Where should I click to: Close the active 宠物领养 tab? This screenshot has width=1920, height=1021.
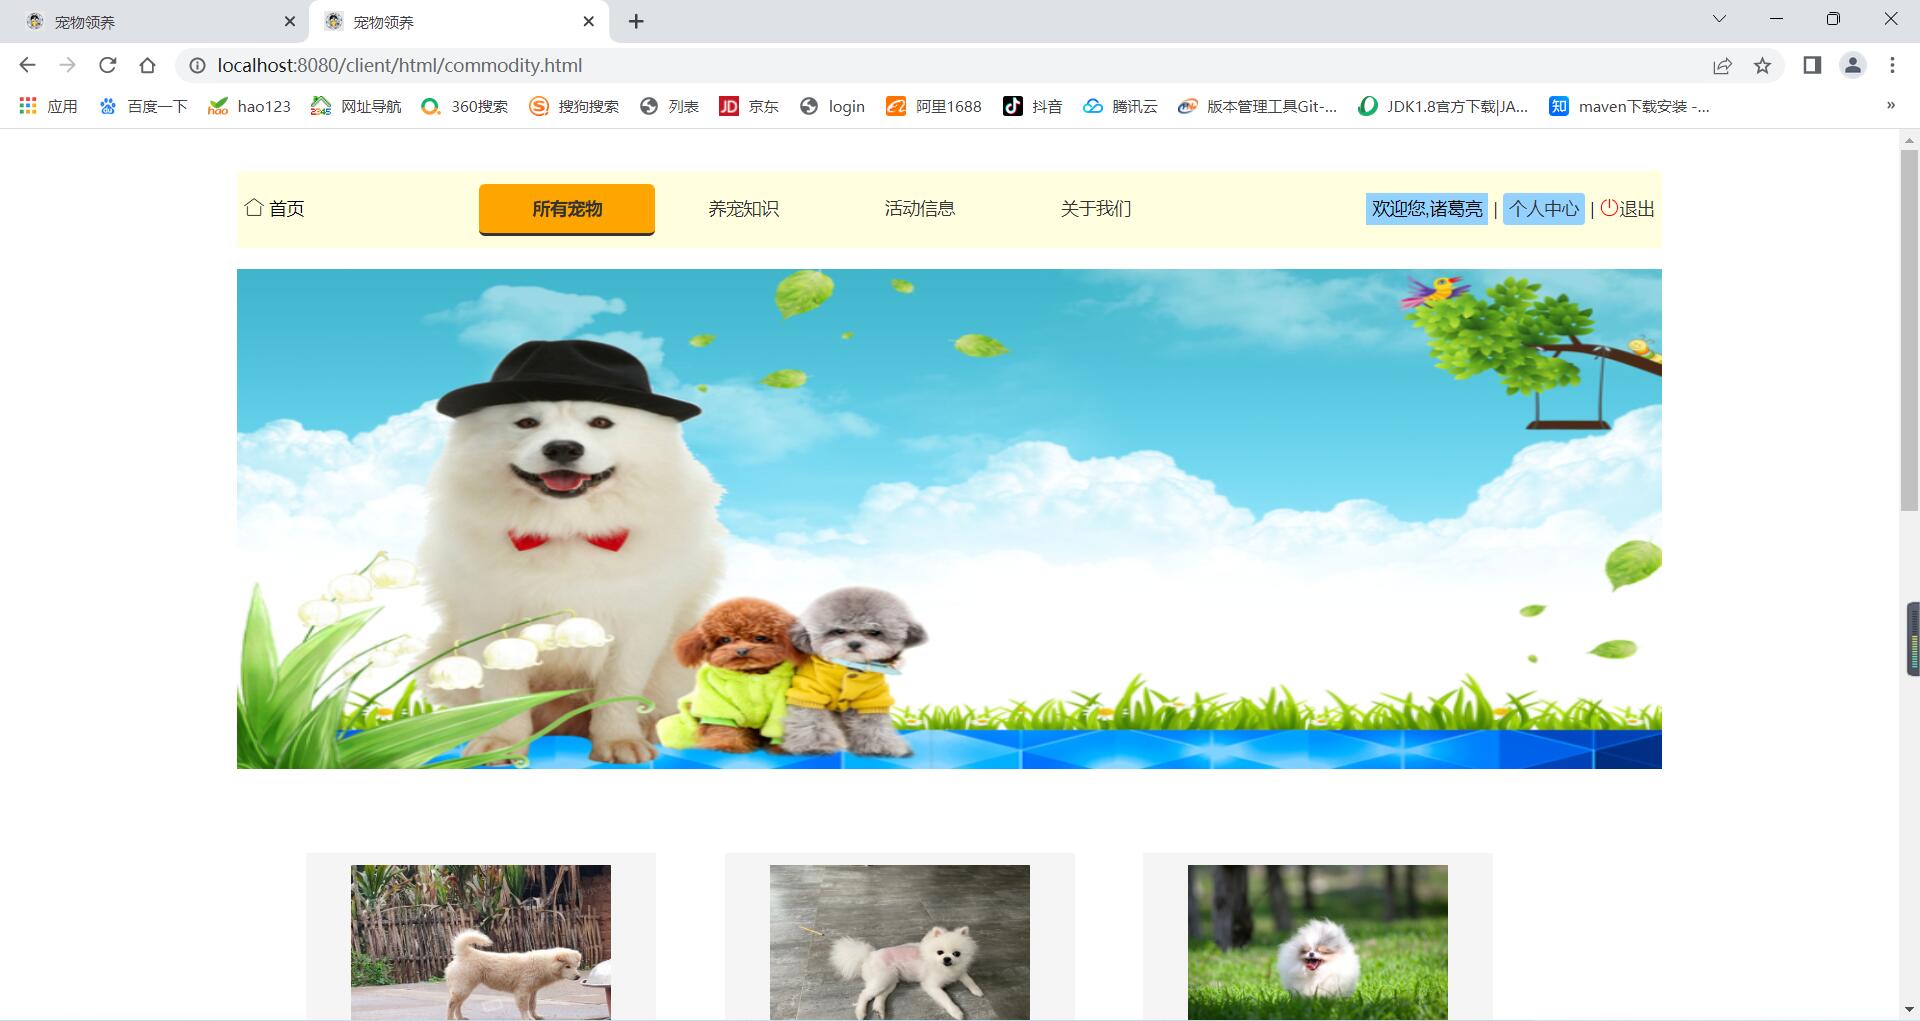click(589, 21)
